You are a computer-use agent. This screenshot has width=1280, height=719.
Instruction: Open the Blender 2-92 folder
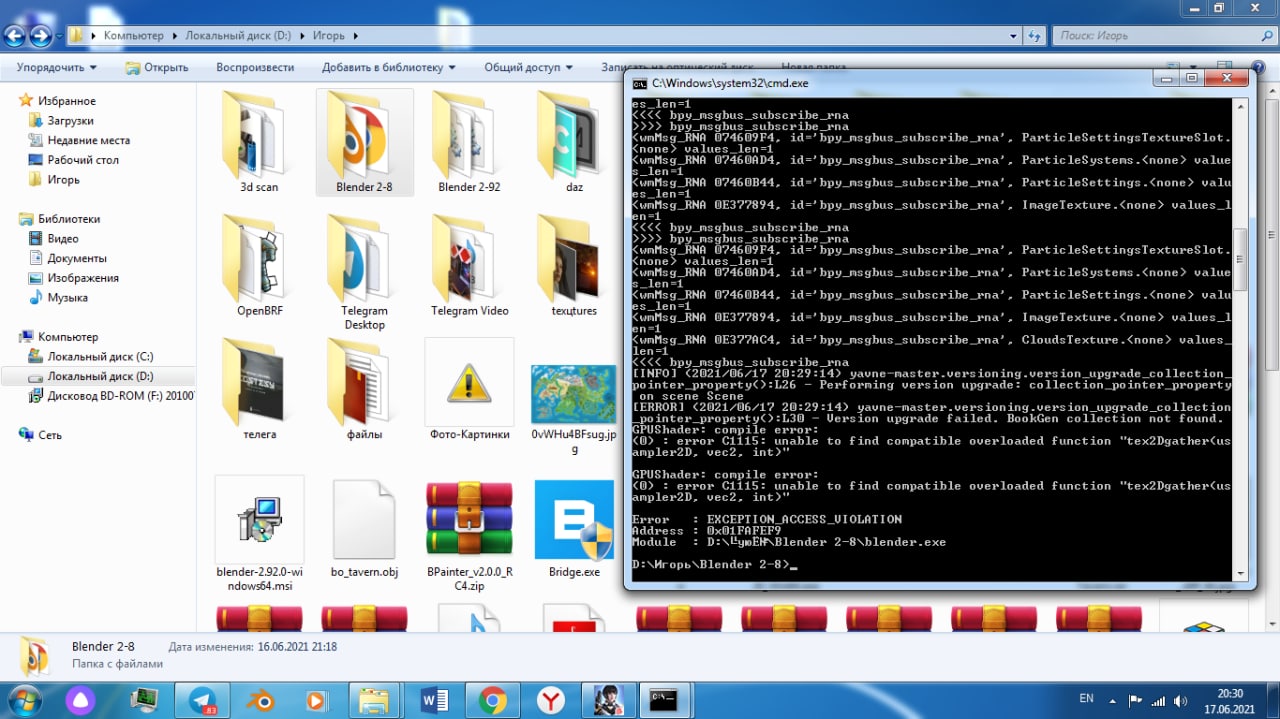[469, 141]
